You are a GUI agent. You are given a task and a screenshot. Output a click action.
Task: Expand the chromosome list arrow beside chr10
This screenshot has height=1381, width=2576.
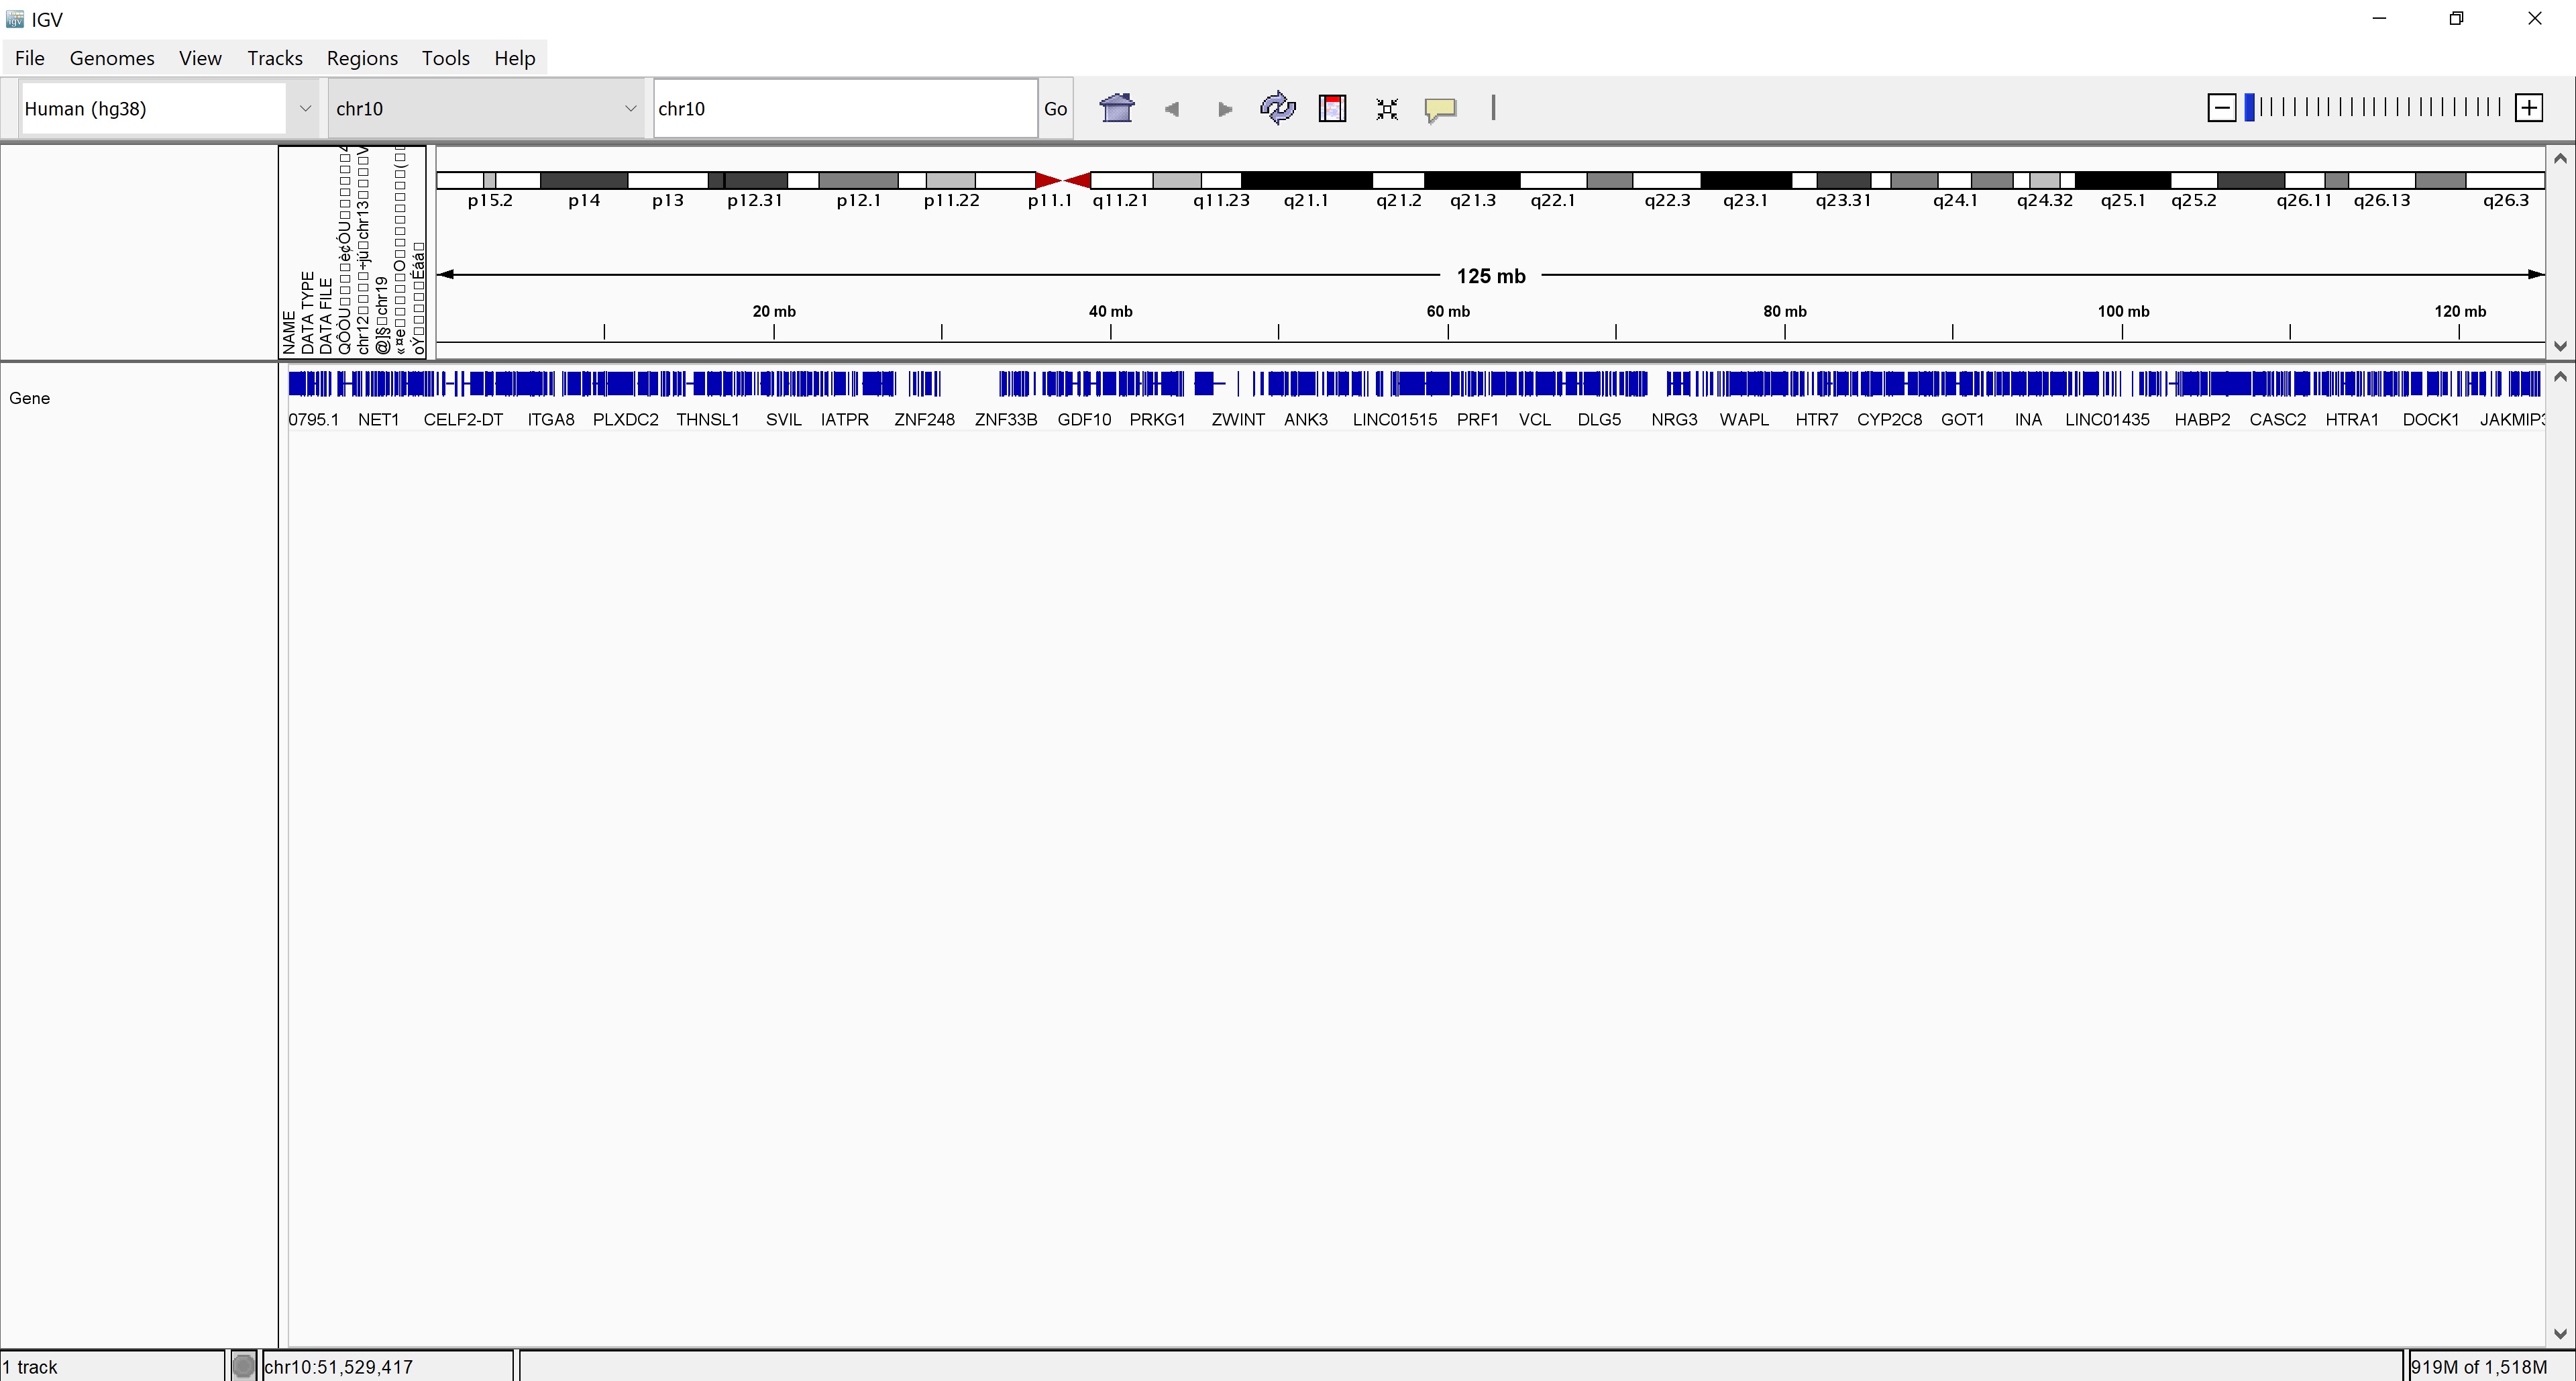(629, 108)
